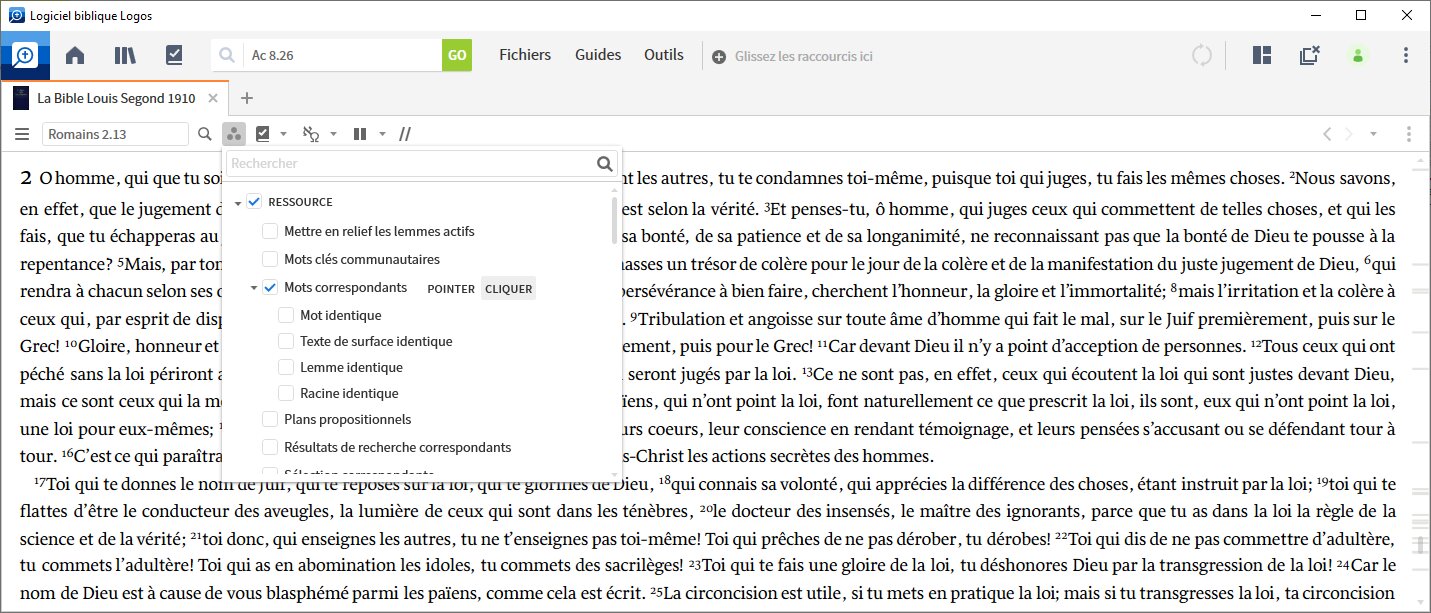Collapse the RESSOURCE tree section
Screen dimensions: 1431x613
[238, 203]
